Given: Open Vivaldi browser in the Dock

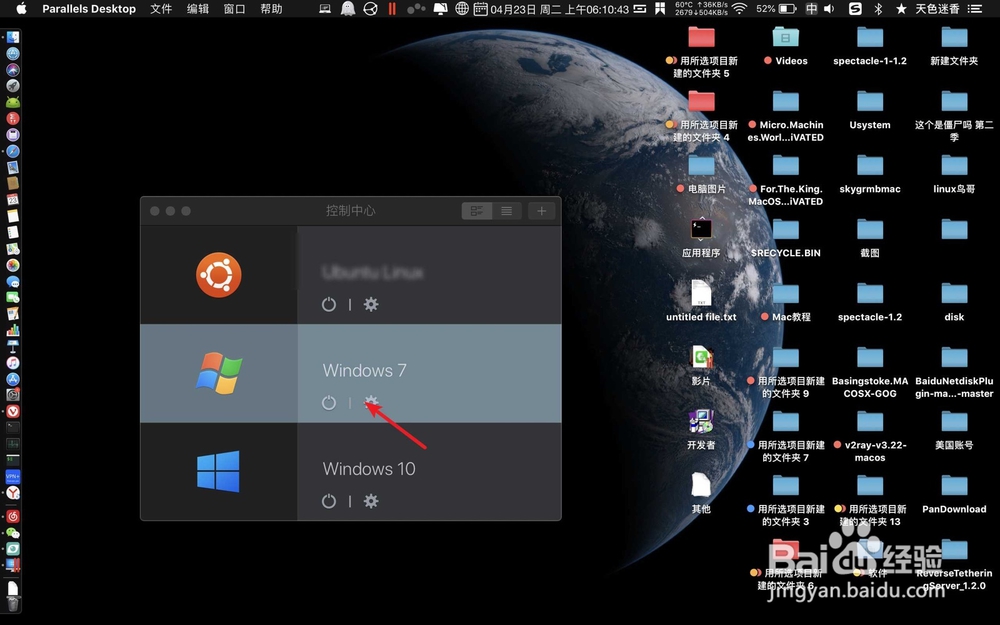Looking at the screenshot, I should pos(13,411).
